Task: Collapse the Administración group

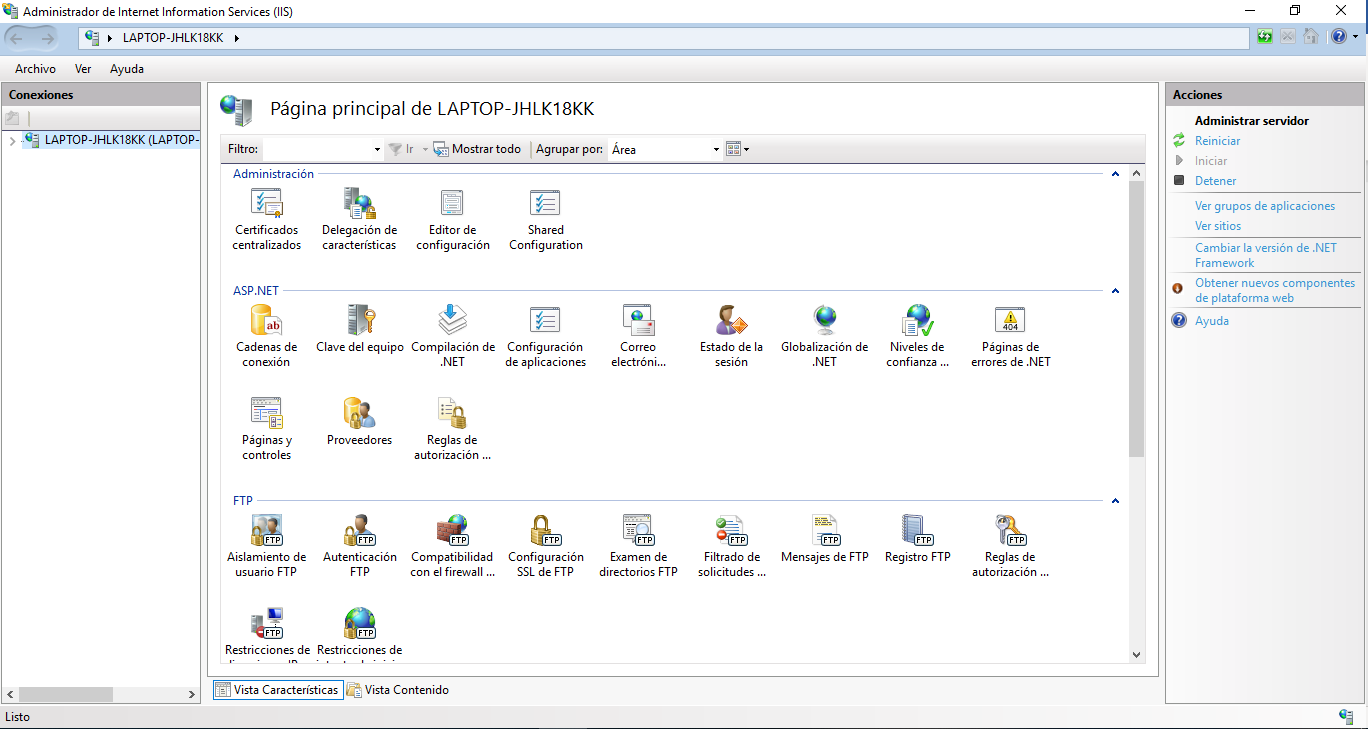Action: pyautogui.click(x=1115, y=174)
